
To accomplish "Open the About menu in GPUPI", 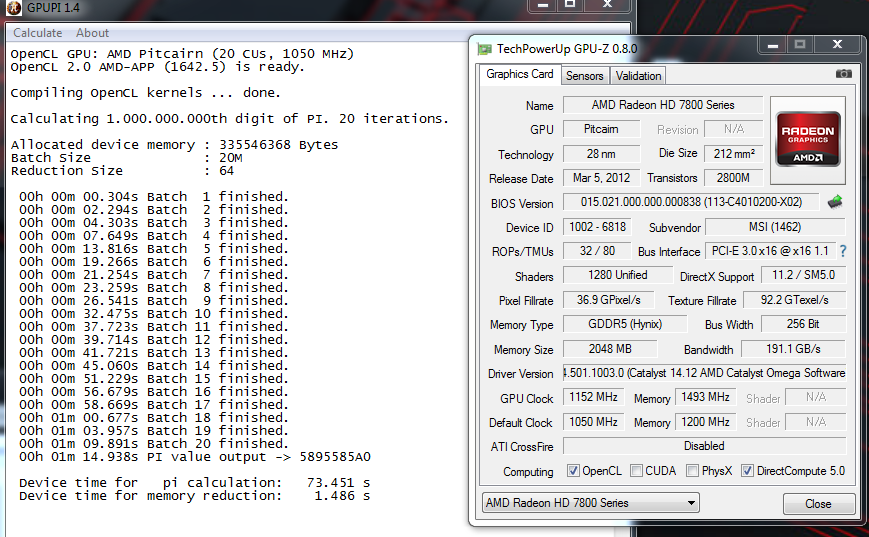I will click(x=93, y=33).
